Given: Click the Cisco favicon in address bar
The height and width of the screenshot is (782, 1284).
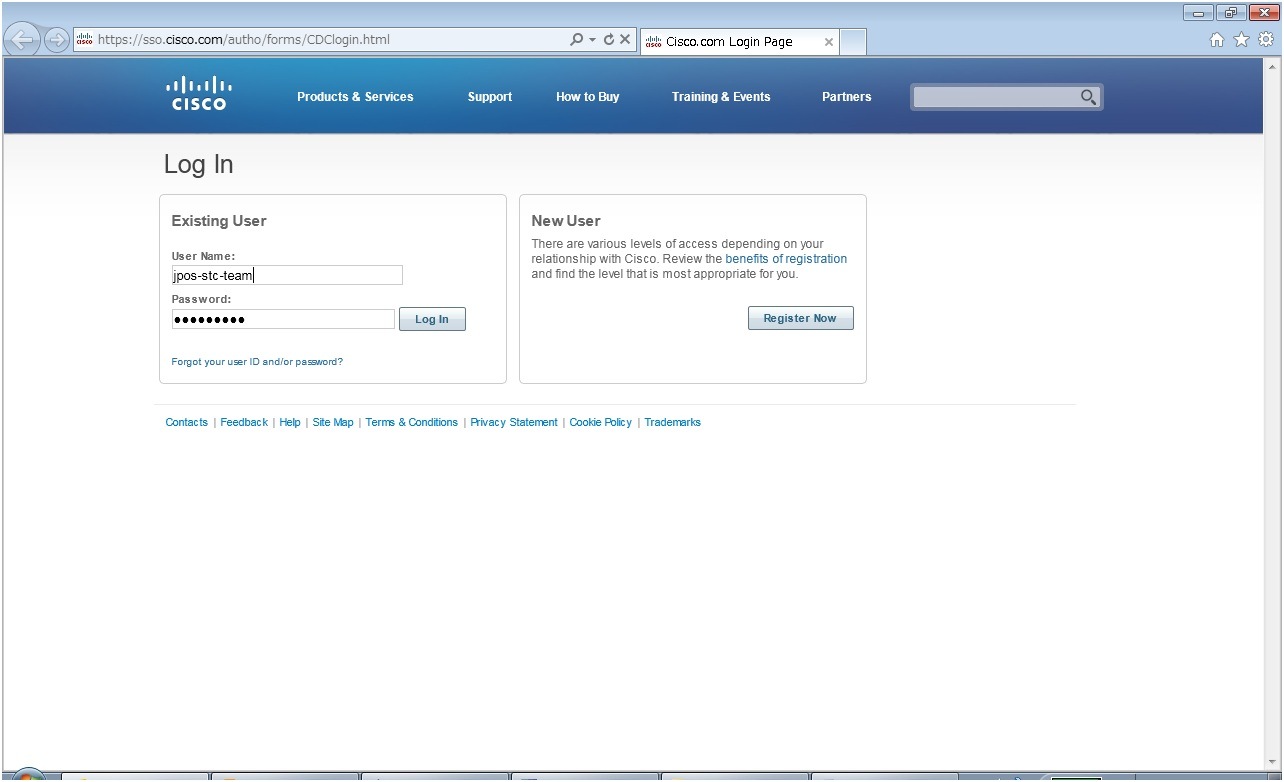Looking at the screenshot, I should coord(85,40).
